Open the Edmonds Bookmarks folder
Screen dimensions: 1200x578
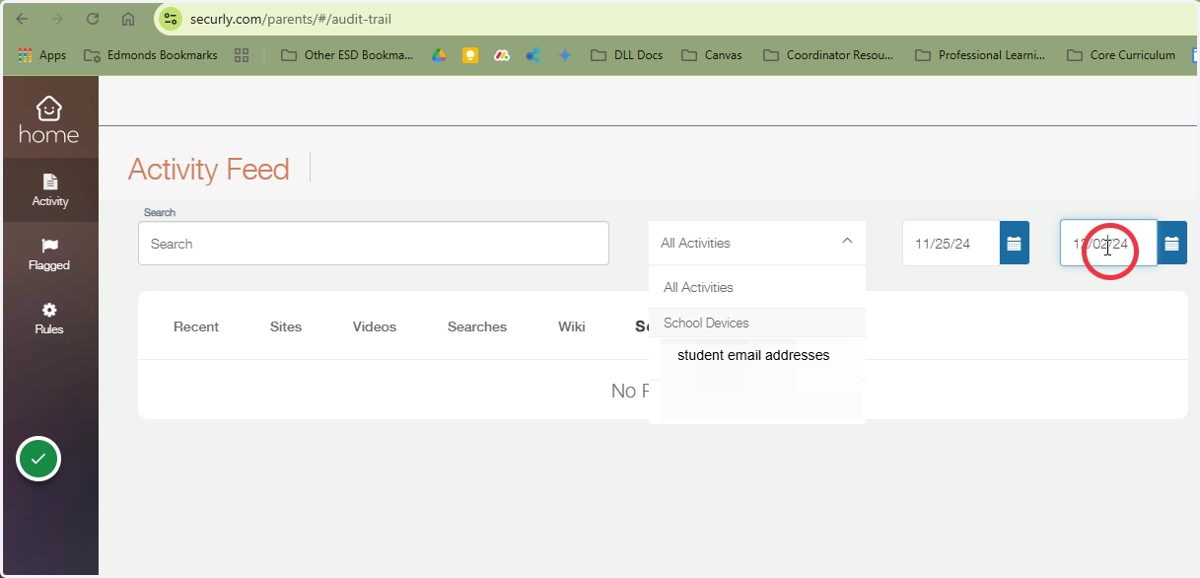[151, 55]
